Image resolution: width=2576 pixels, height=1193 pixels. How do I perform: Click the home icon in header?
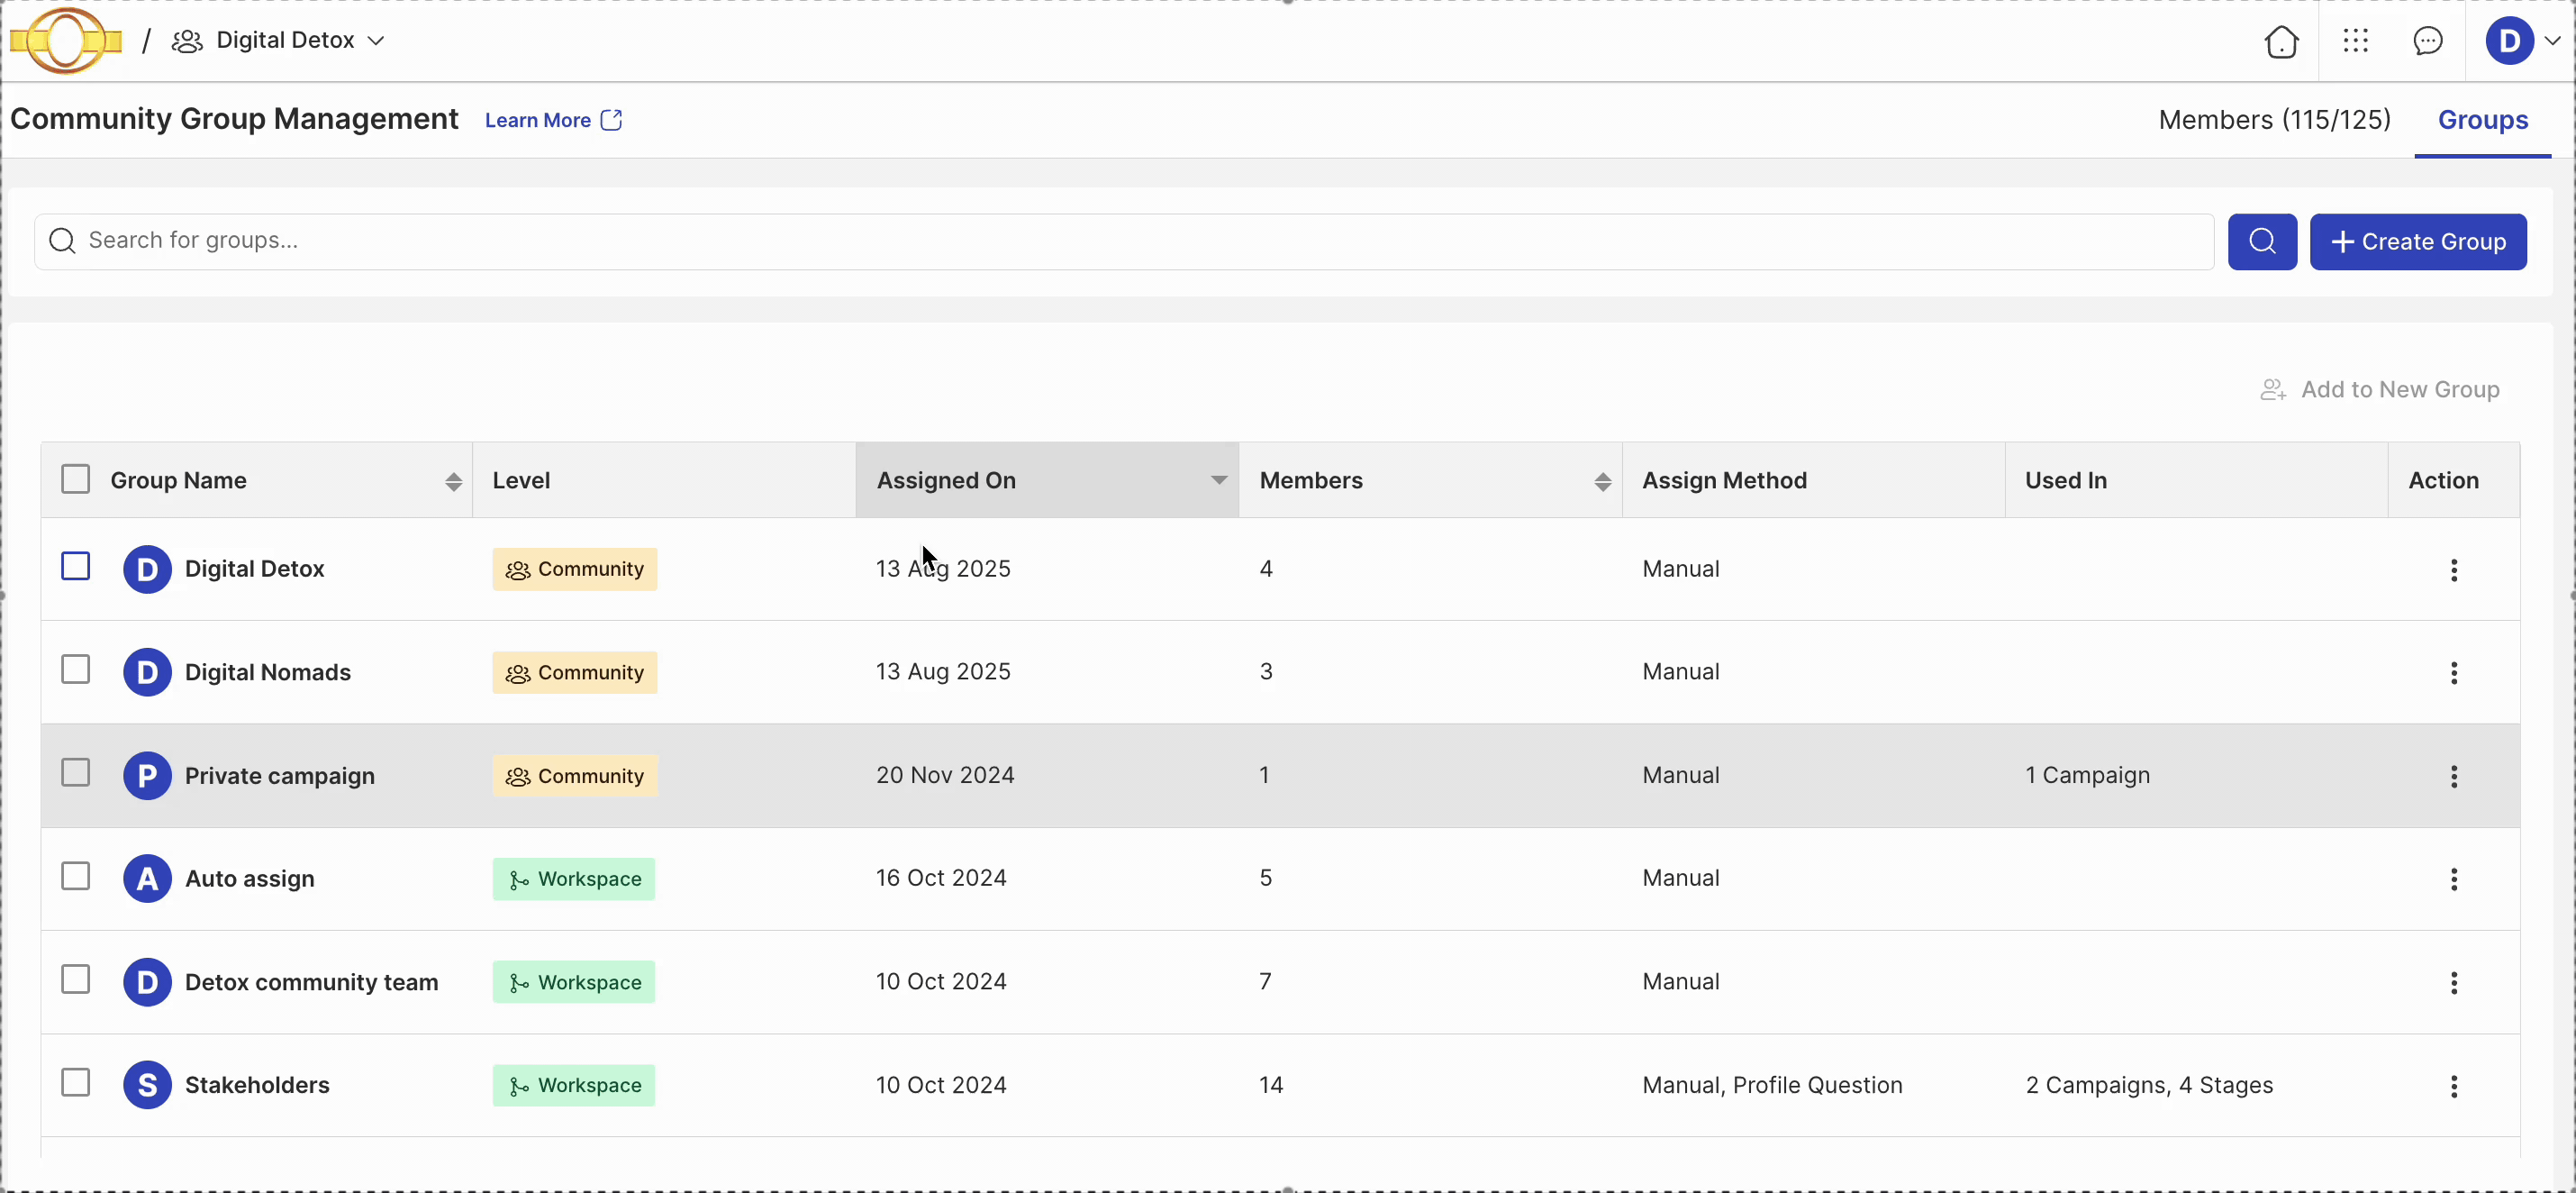2281,42
